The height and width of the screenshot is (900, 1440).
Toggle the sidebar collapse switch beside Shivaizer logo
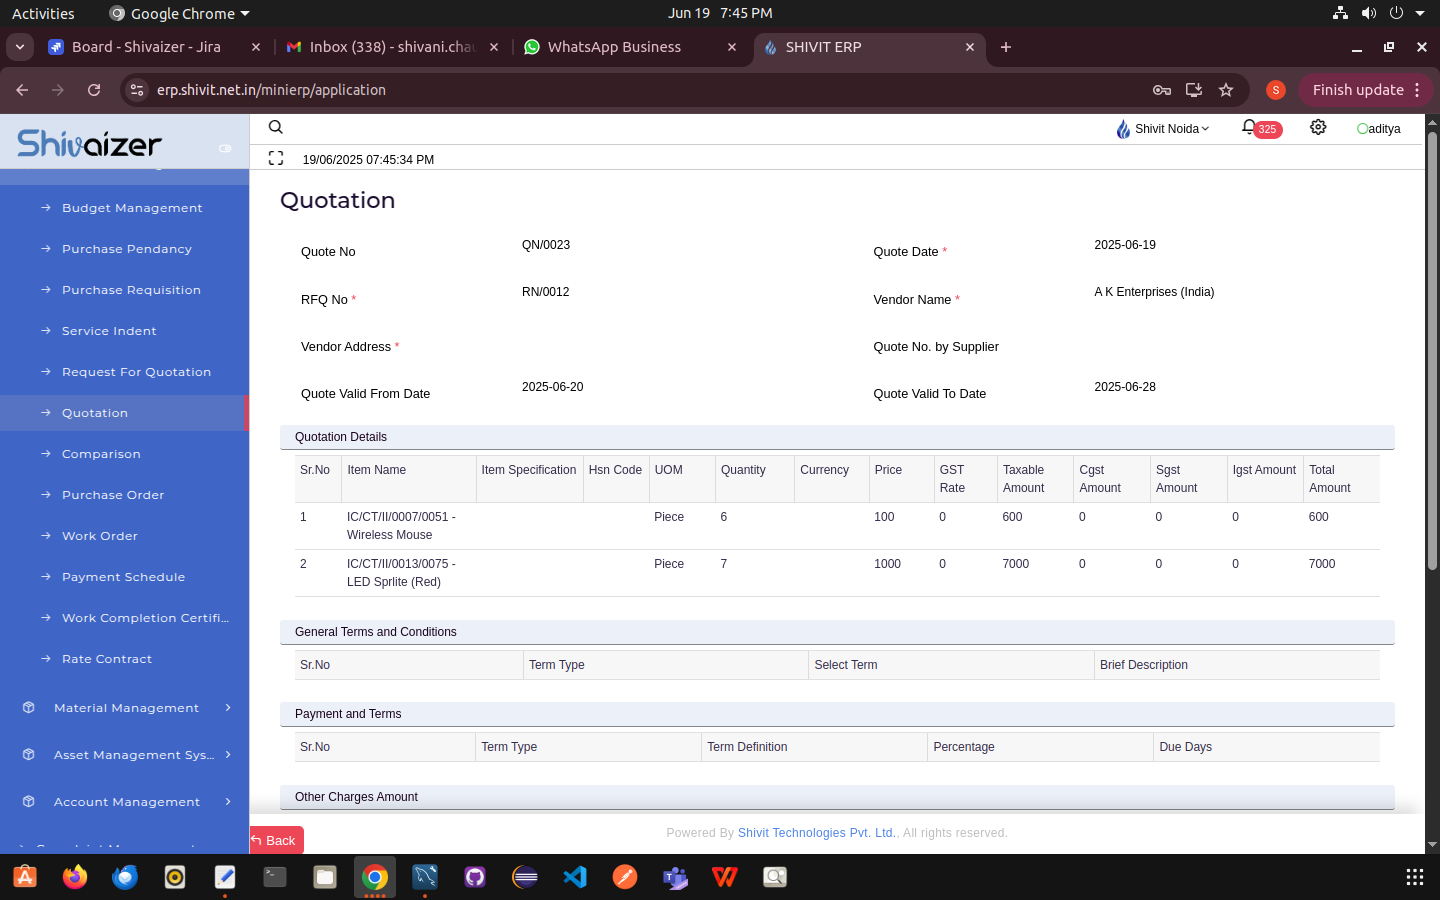pyautogui.click(x=225, y=148)
